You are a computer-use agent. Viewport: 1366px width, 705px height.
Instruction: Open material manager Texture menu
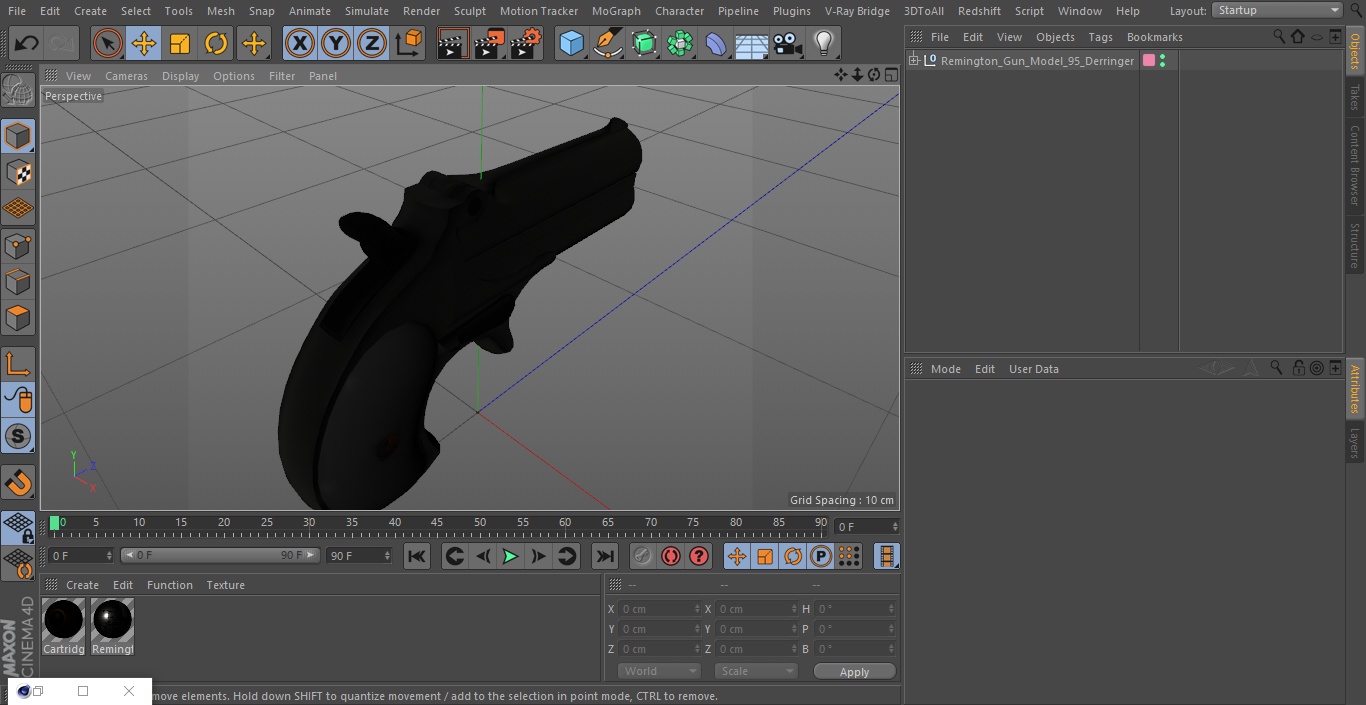225,585
